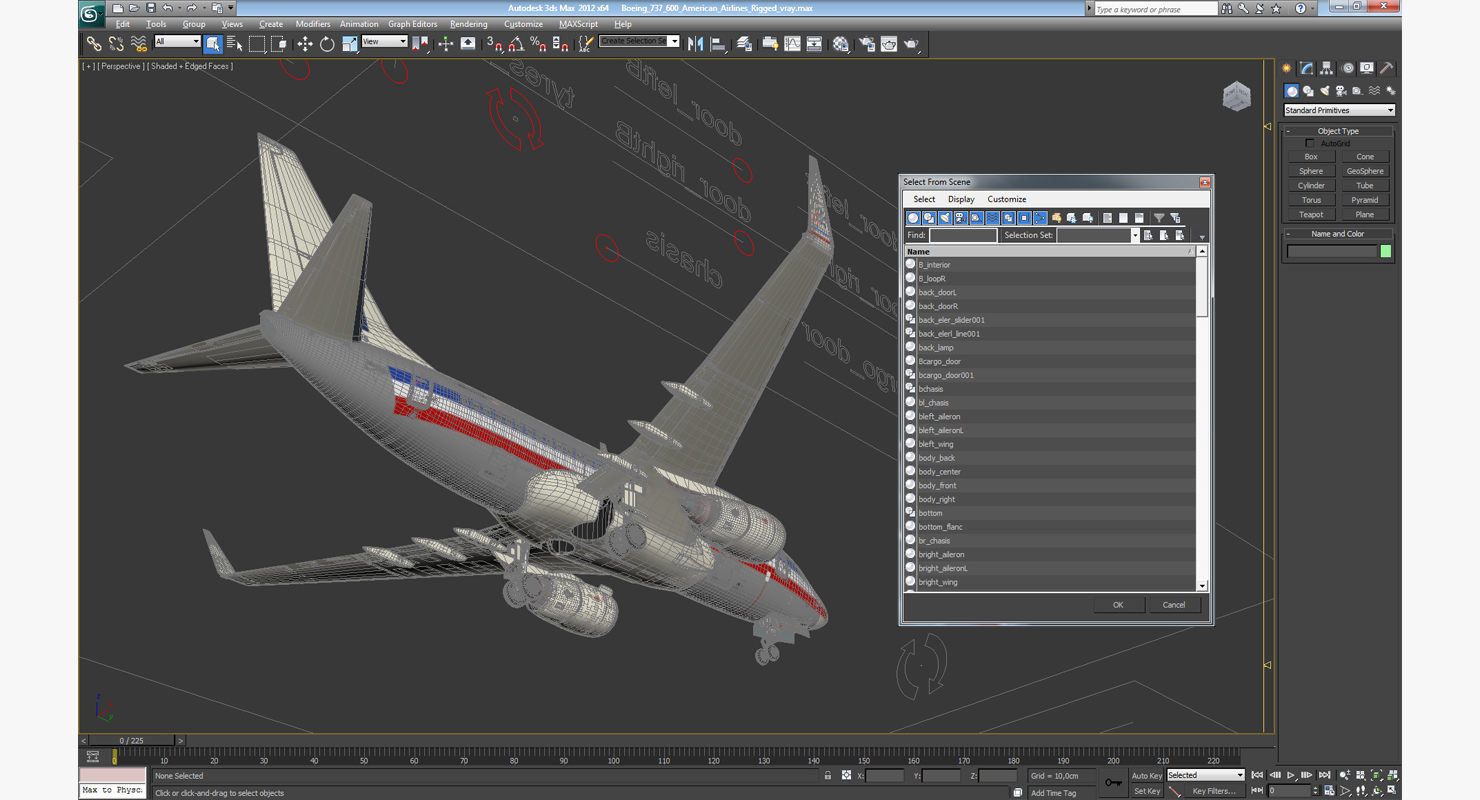The height and width of the screenshot is (800, 1480).
Task: Toggle Display Lights filter in dialog
Action: tap(944, 217)
